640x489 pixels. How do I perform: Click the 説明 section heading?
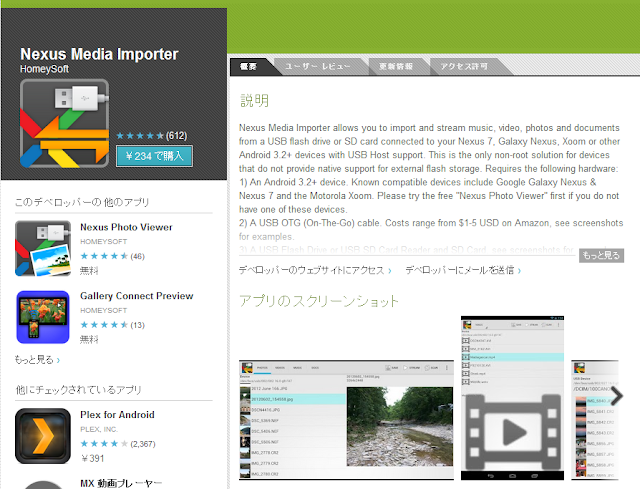[254, 100]
